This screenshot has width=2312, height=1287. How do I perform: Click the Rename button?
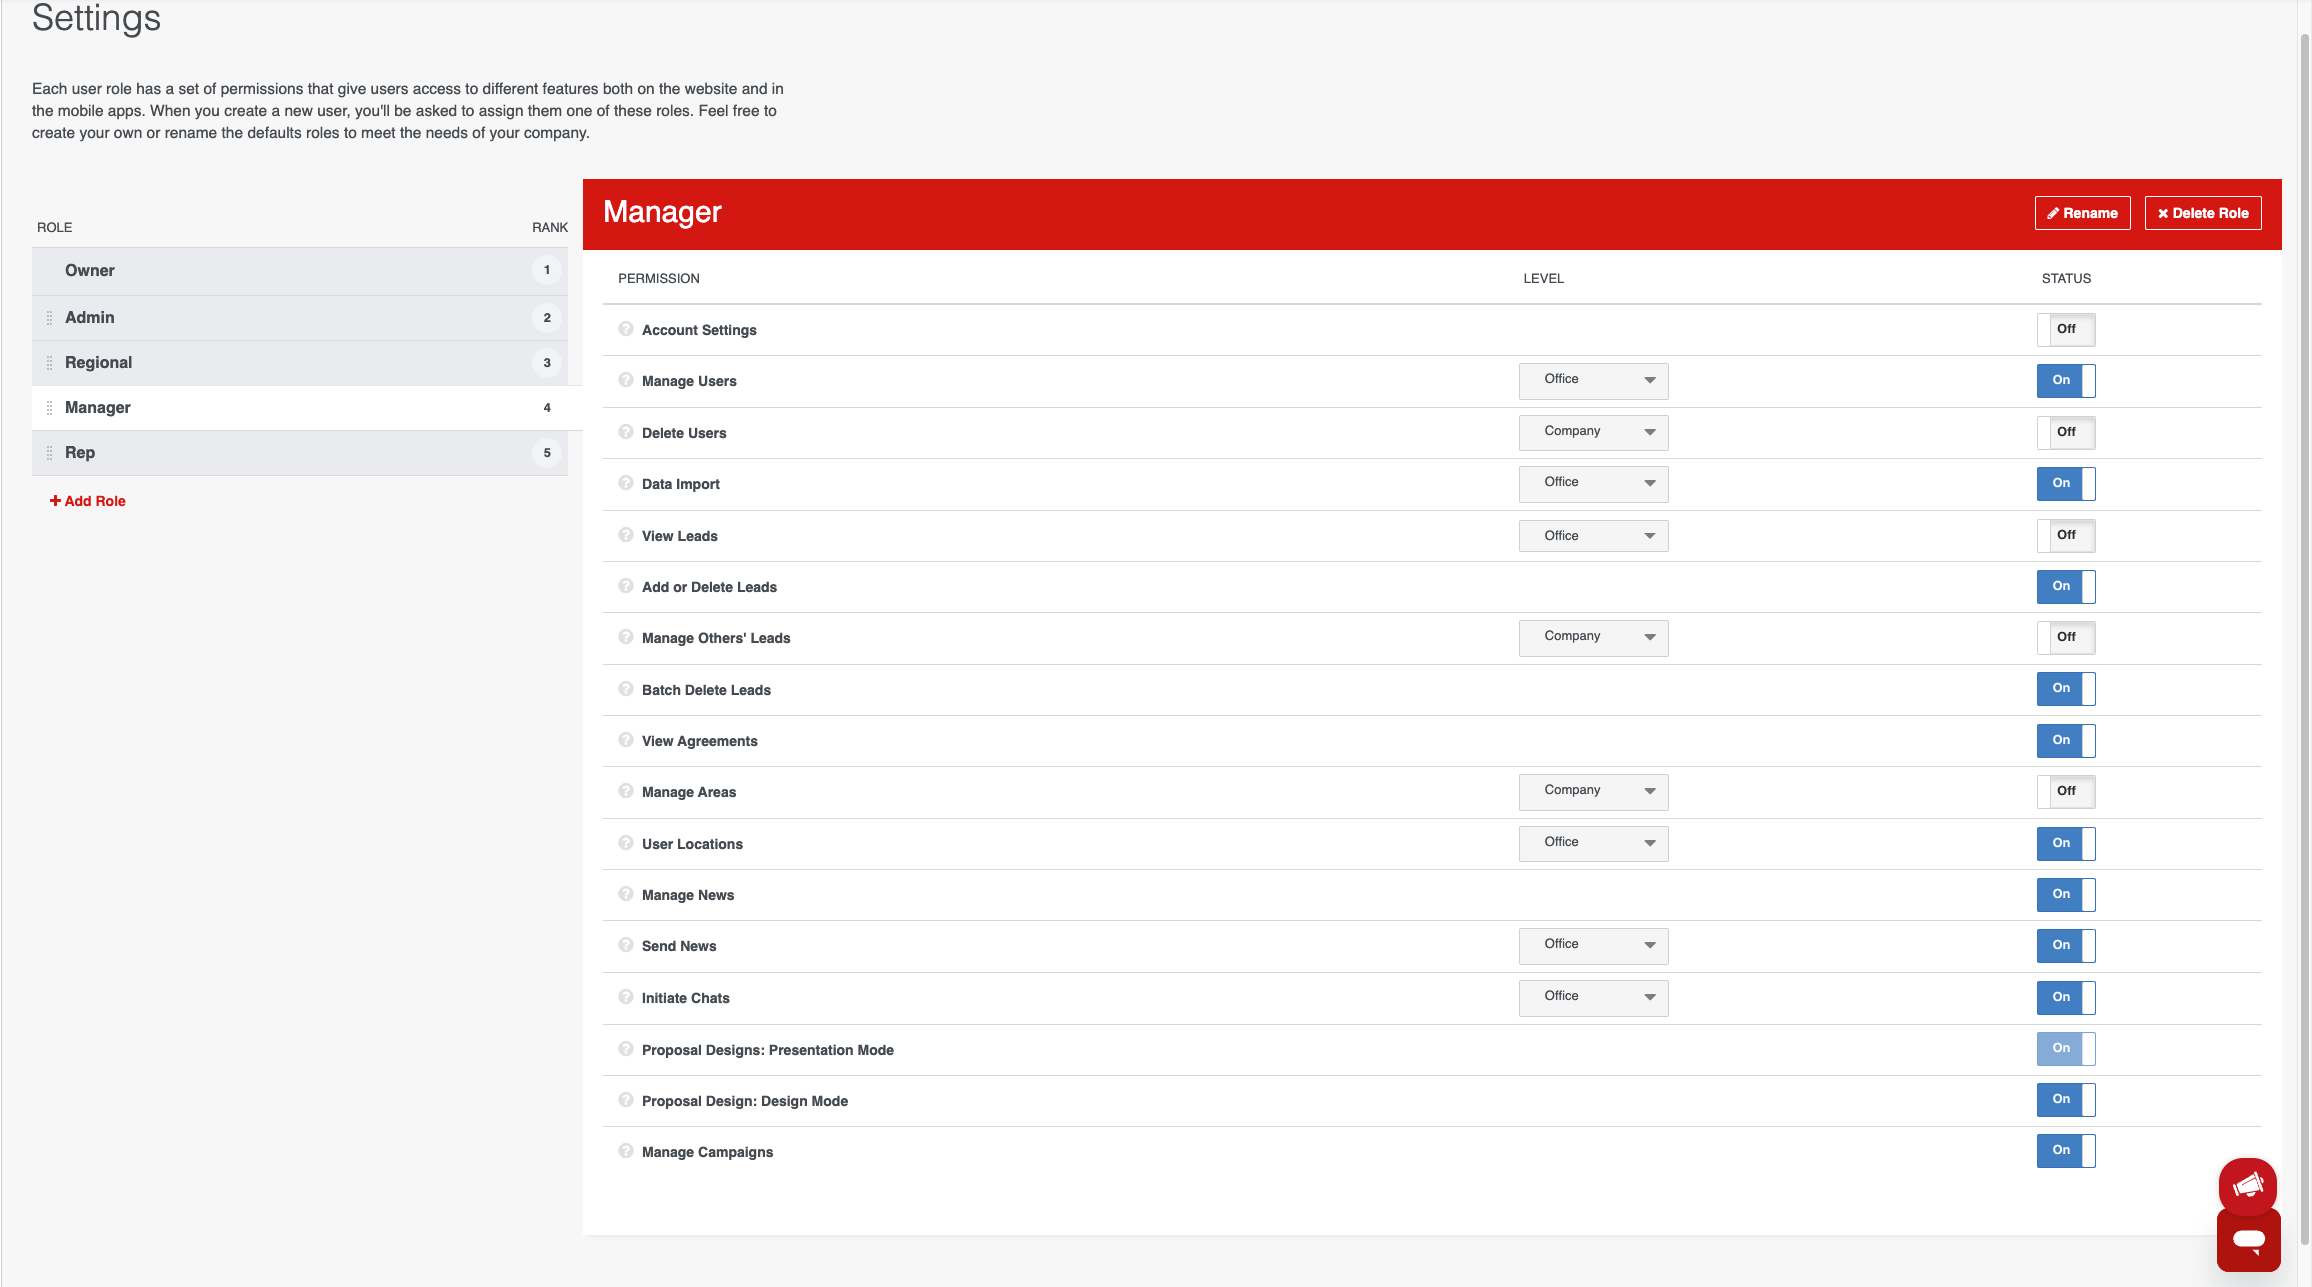coord(2082,213)
